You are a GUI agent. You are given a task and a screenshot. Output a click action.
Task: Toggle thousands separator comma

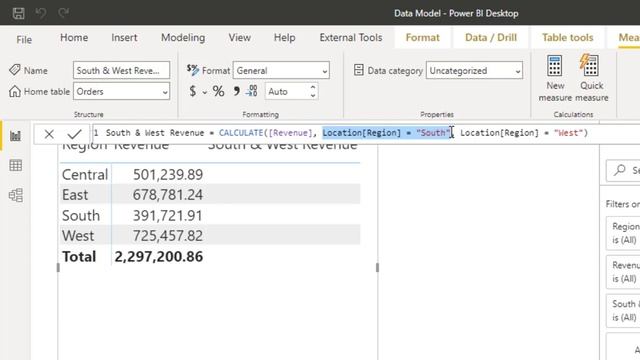(236, 91)
